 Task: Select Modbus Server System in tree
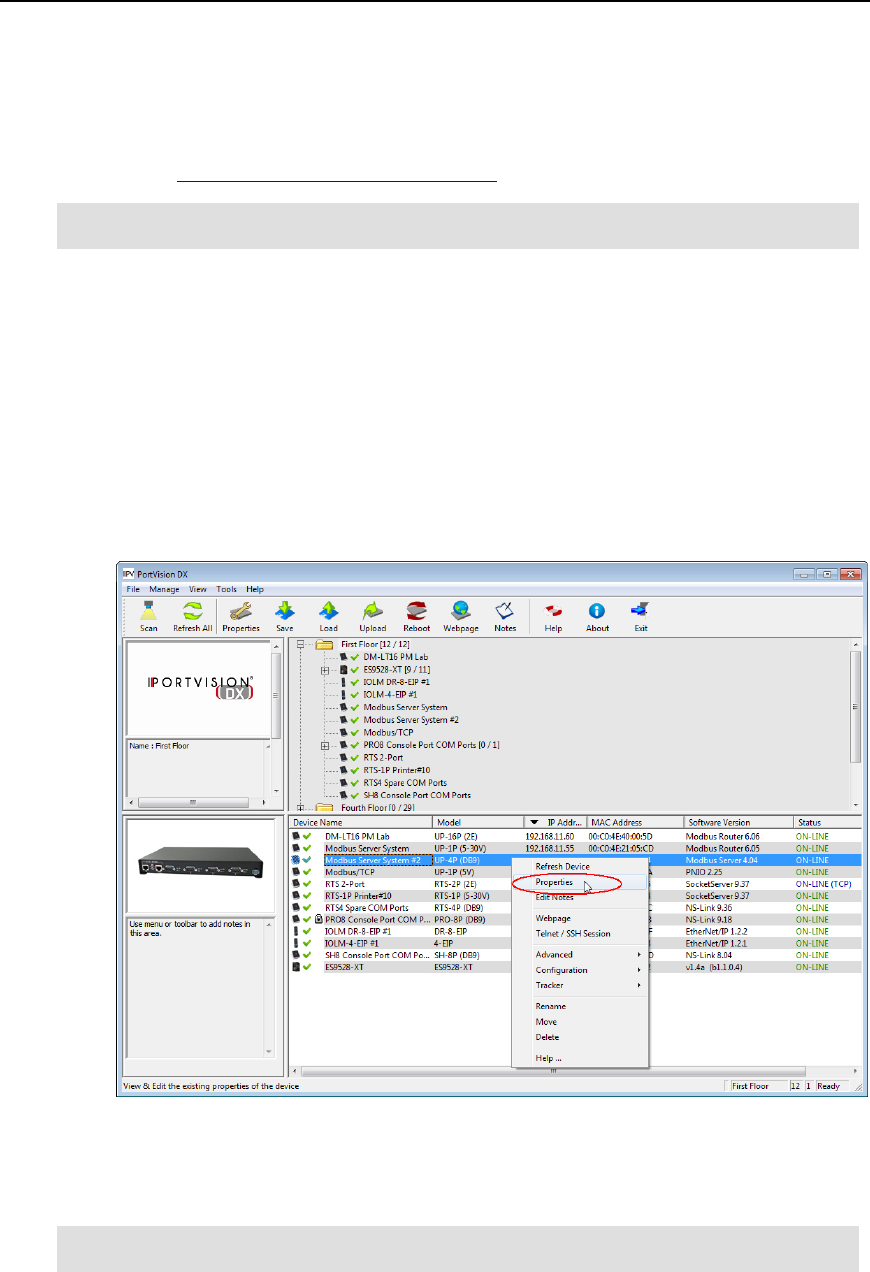[405, 707]
